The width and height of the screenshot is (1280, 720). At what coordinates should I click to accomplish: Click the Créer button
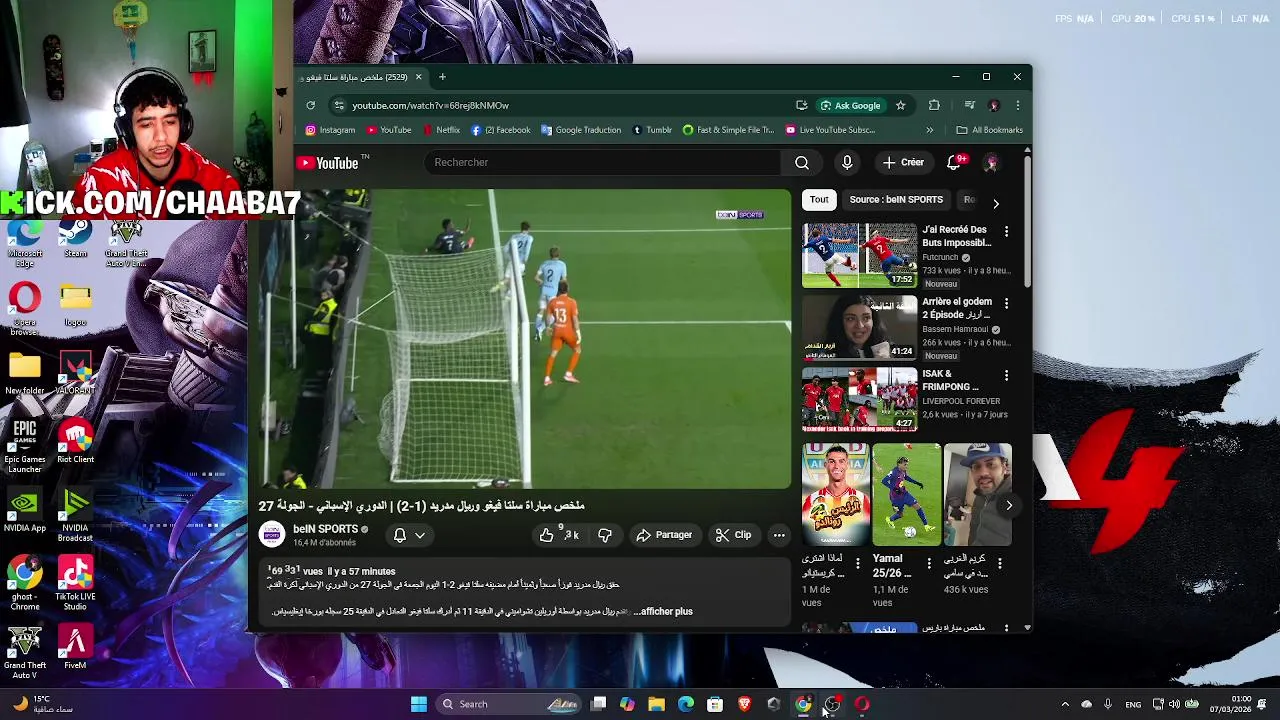coord(903,162)
